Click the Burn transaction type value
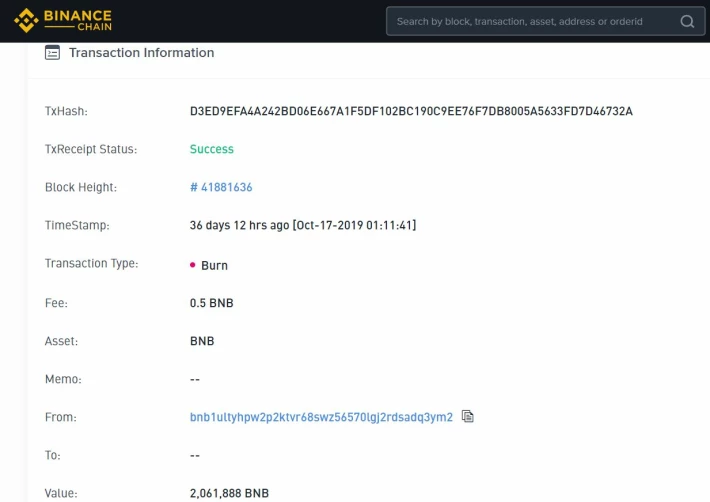The width and height of the screenshot is (710, 502). tap(214, 266)
